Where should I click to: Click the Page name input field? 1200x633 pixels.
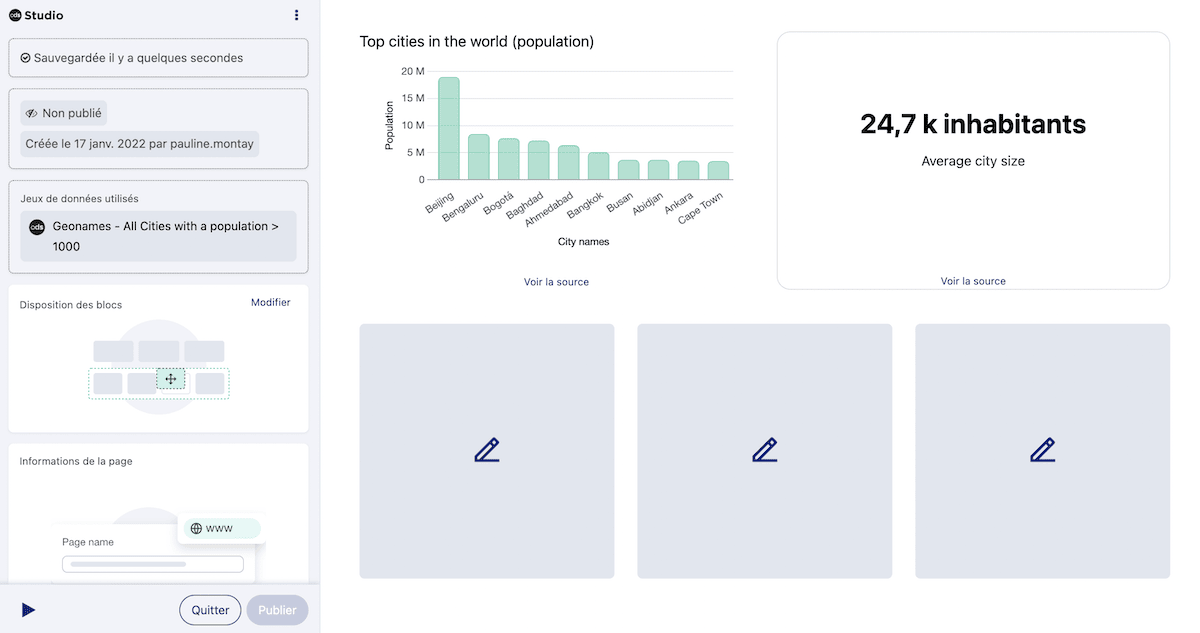(x=153, y=564)
